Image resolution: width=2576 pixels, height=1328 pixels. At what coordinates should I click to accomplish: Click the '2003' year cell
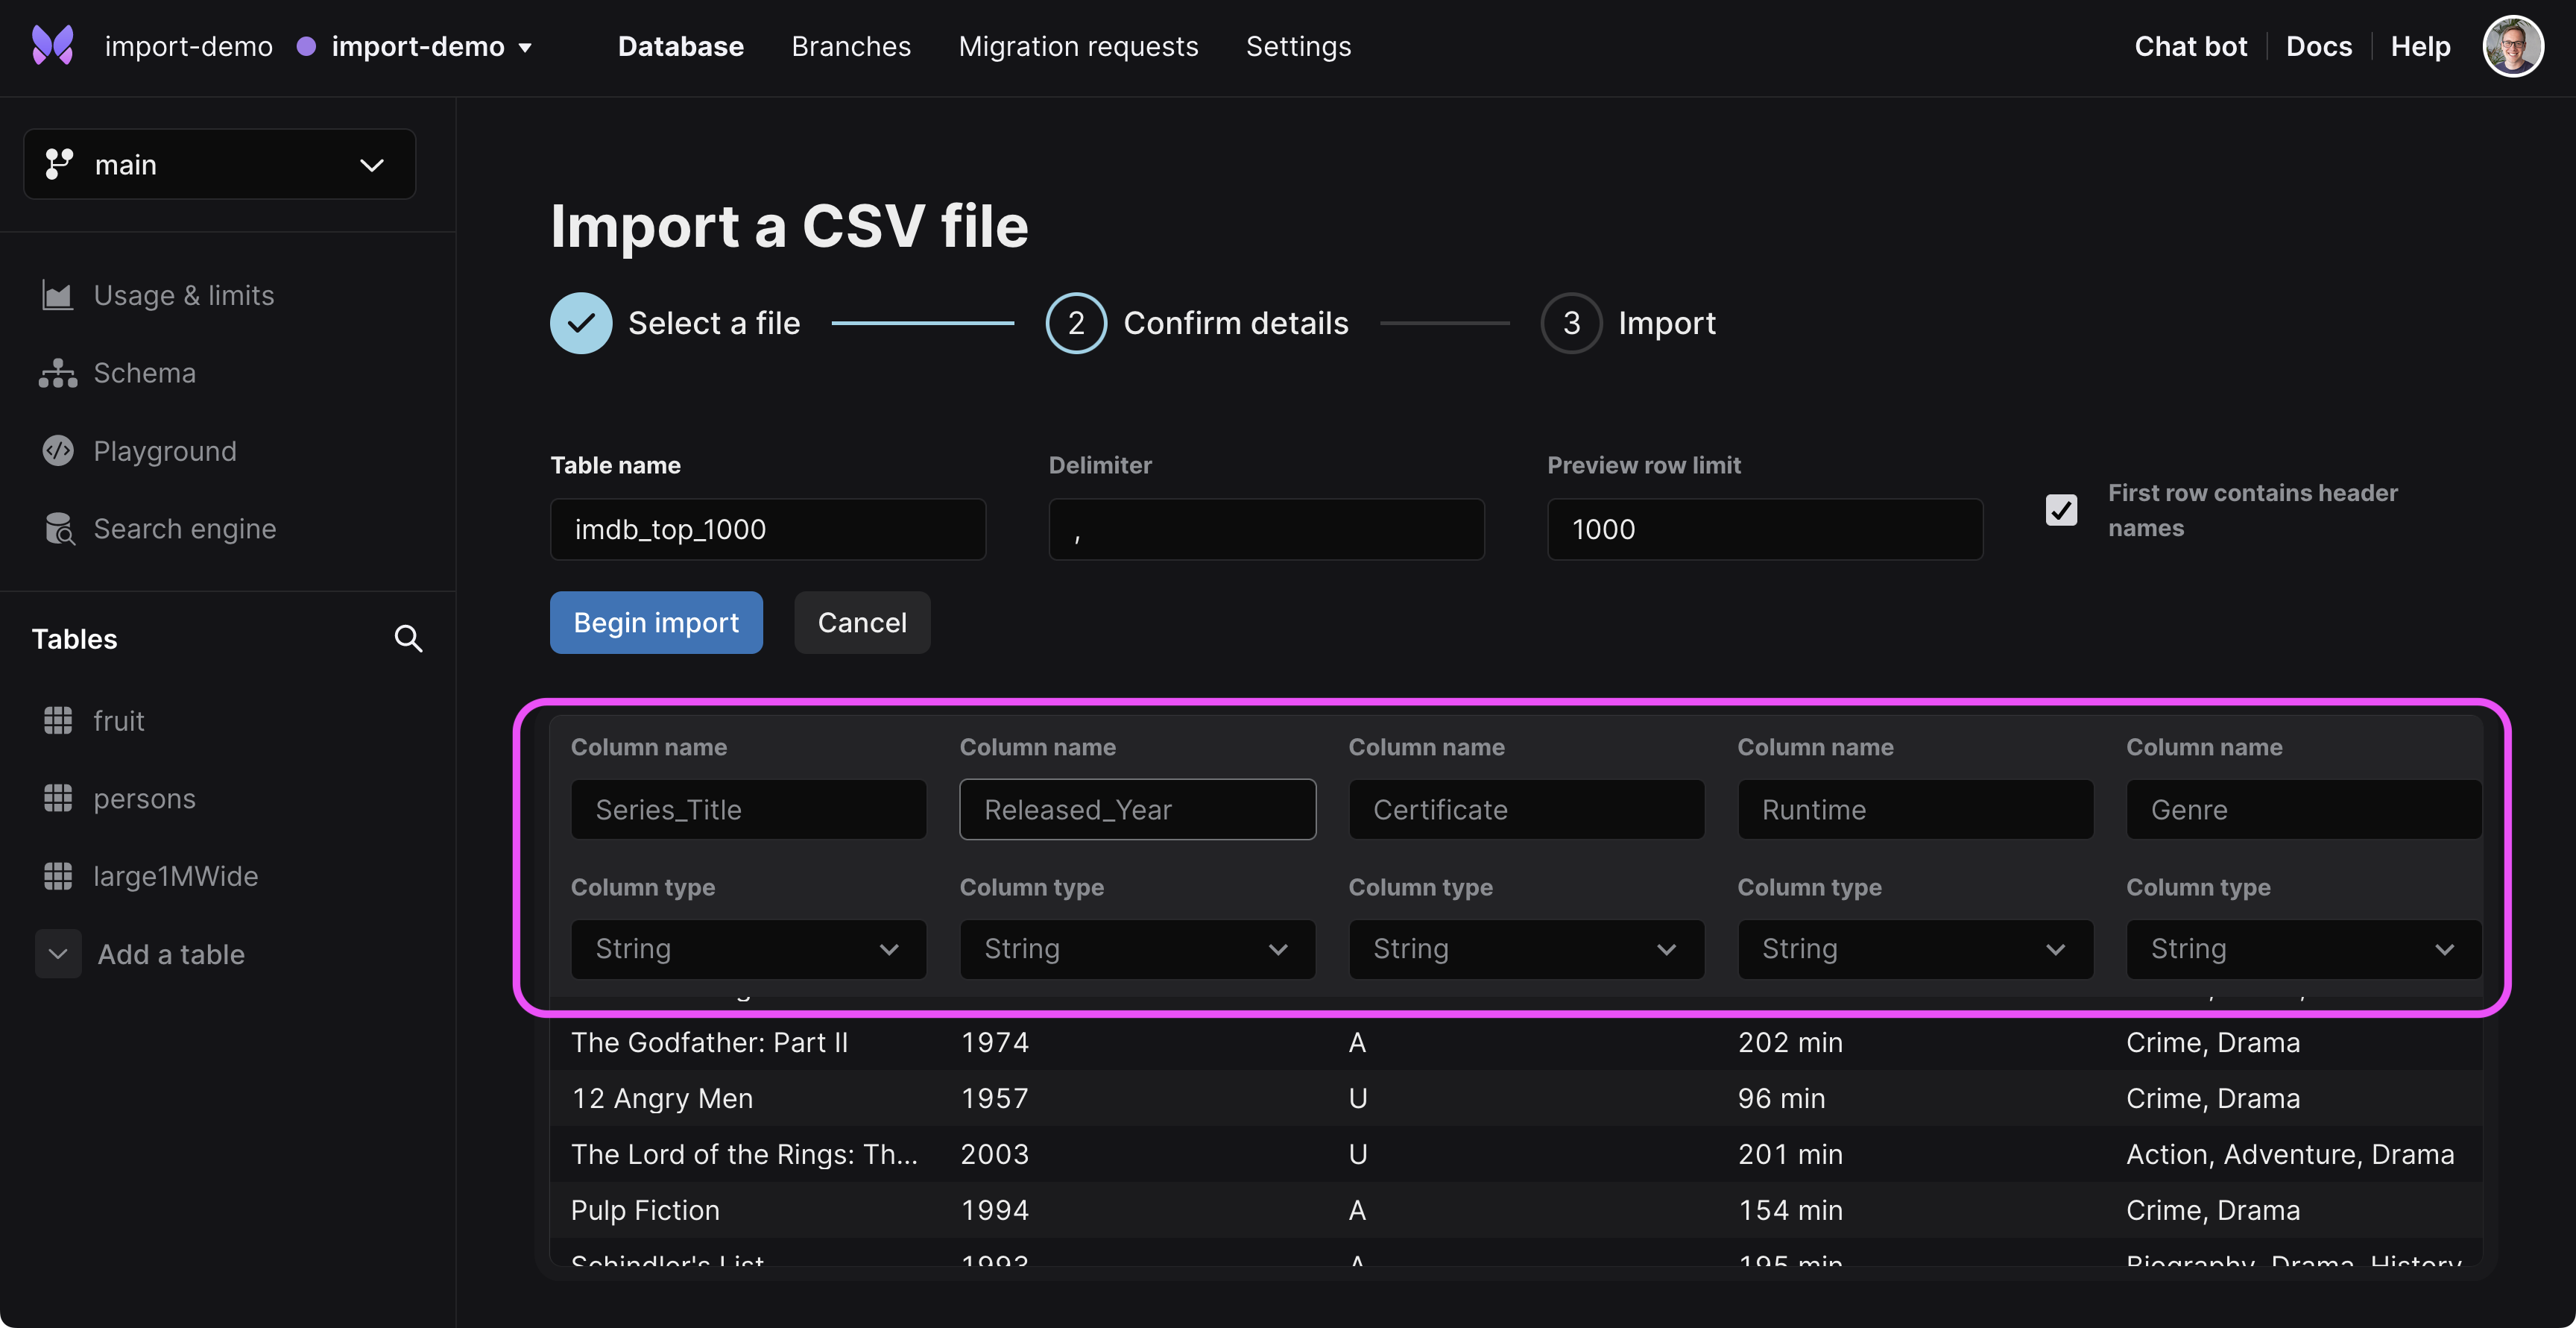994,1154
